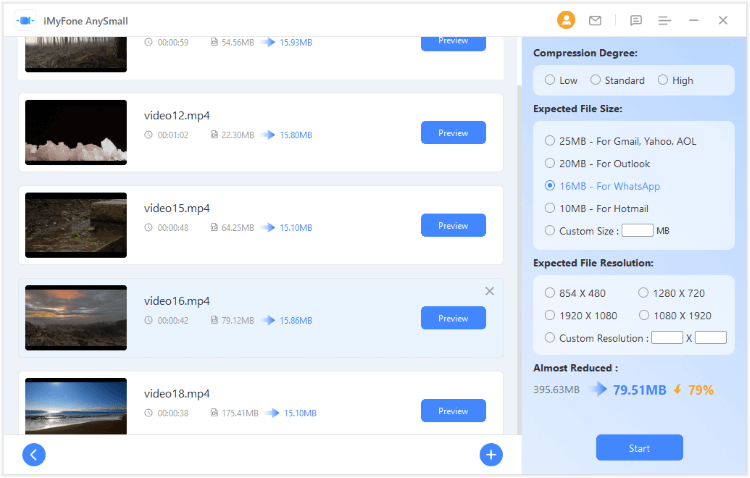
Task: Click the video list vertical scrollbar
Action: (519, 258)
